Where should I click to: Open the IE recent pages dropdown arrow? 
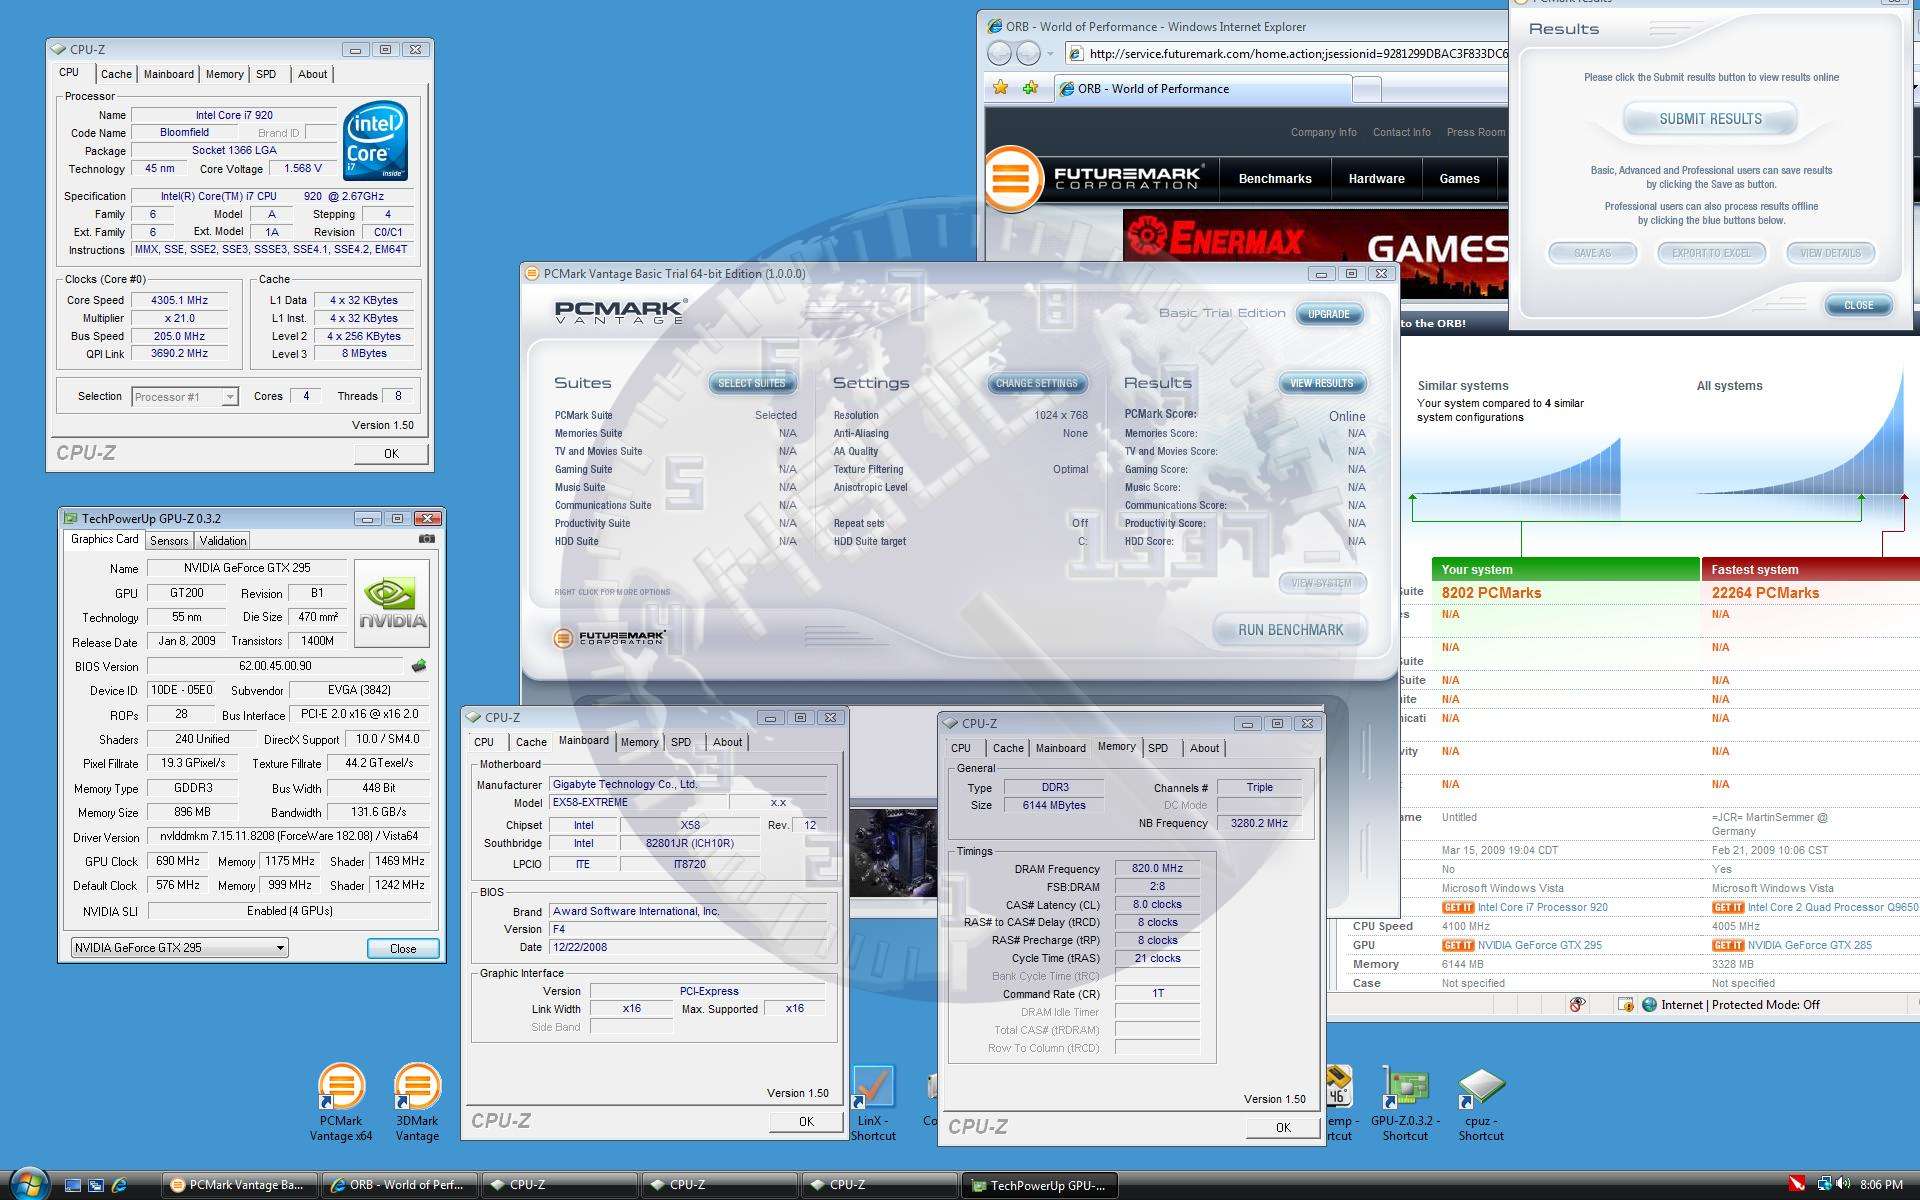click(1050, 54)
